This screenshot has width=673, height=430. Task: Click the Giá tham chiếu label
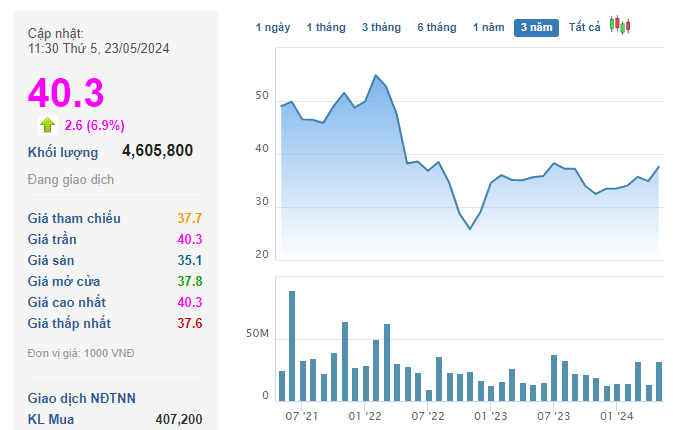click(74, 218)
